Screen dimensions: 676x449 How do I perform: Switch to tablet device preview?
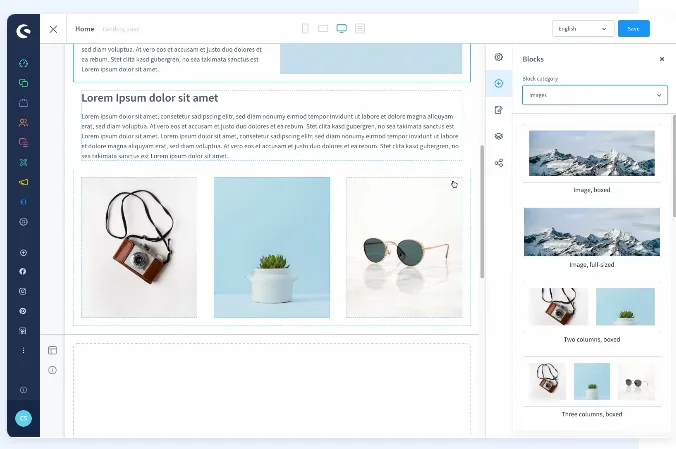323,28
